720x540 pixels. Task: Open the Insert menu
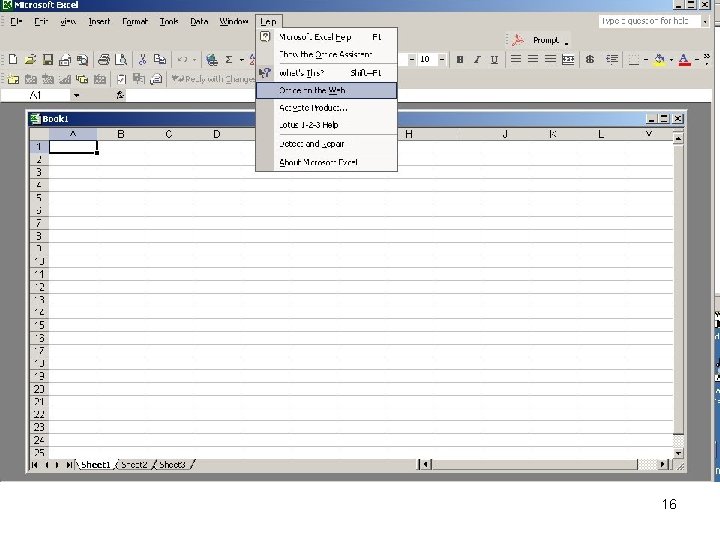point(99,21)
